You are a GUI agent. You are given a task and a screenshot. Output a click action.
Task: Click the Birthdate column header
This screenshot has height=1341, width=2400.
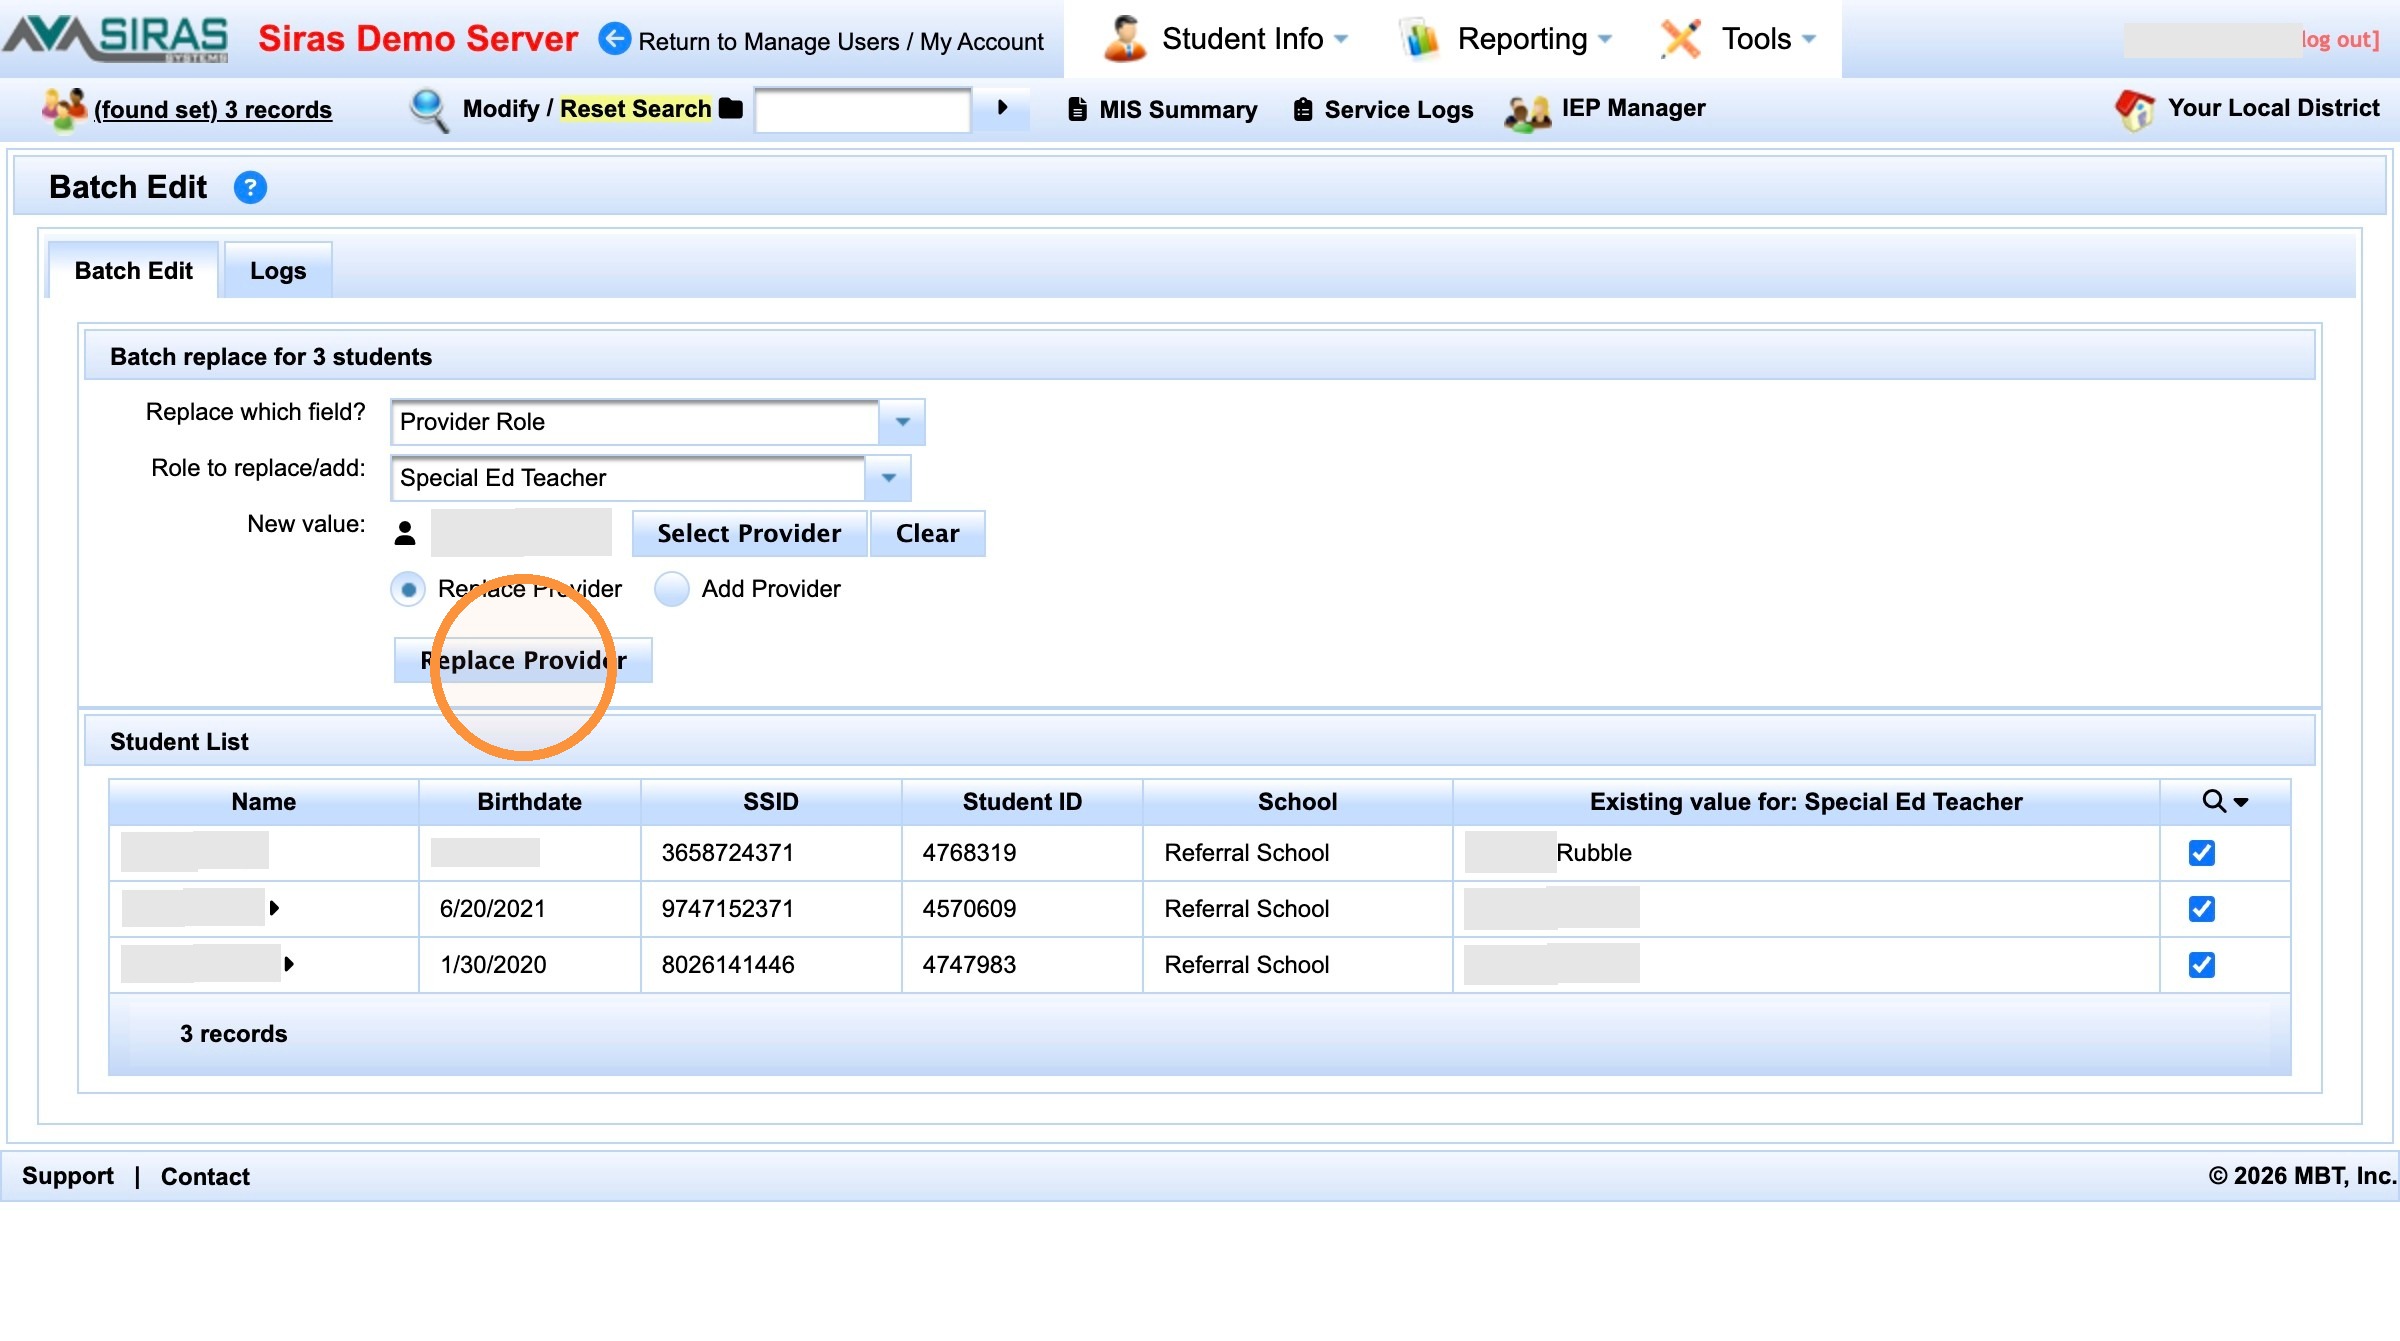529,802
